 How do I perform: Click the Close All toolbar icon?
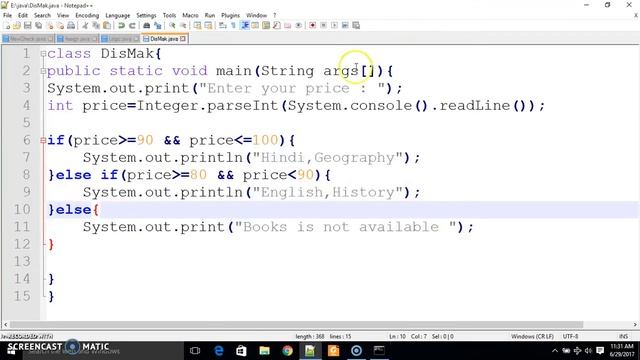coord(60,25)
